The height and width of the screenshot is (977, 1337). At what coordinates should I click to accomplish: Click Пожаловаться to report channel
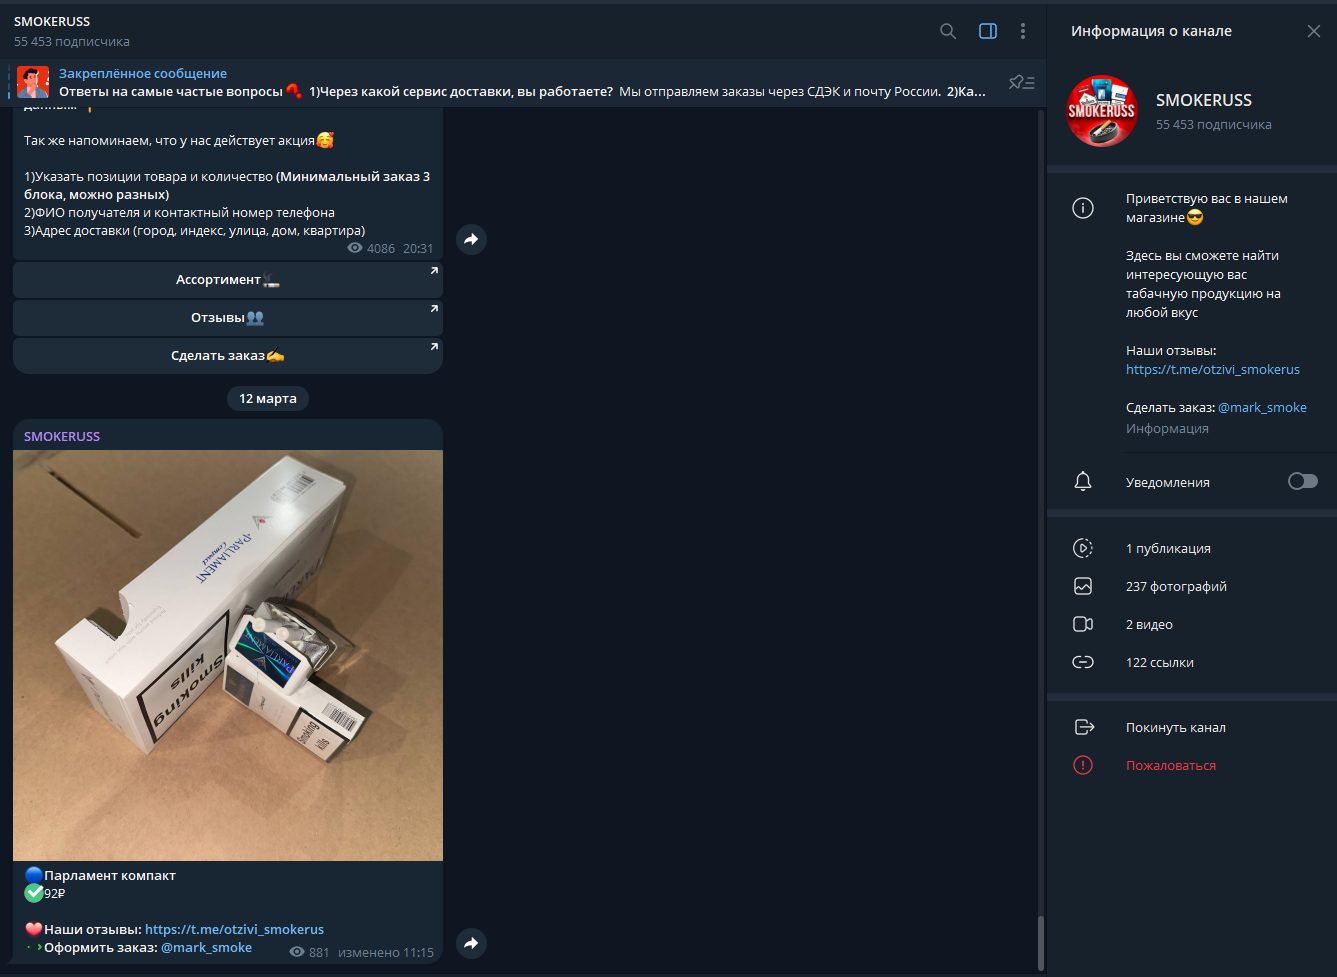[x=1171, y=765]
